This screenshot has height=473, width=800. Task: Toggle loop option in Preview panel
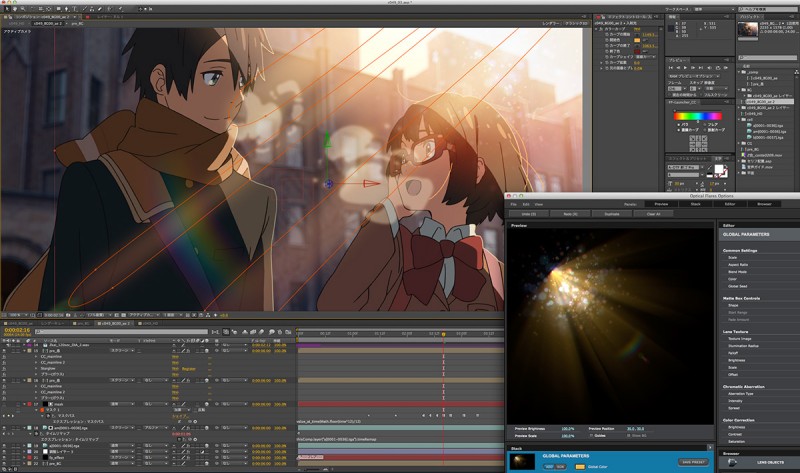coord(718,68)
